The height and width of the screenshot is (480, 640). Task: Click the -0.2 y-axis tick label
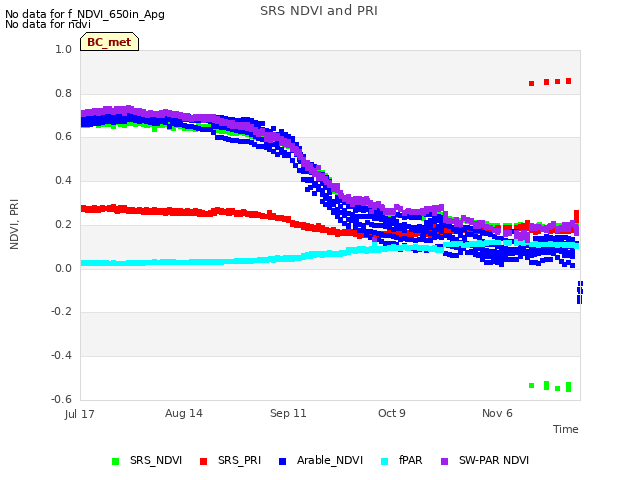(62, 311)
